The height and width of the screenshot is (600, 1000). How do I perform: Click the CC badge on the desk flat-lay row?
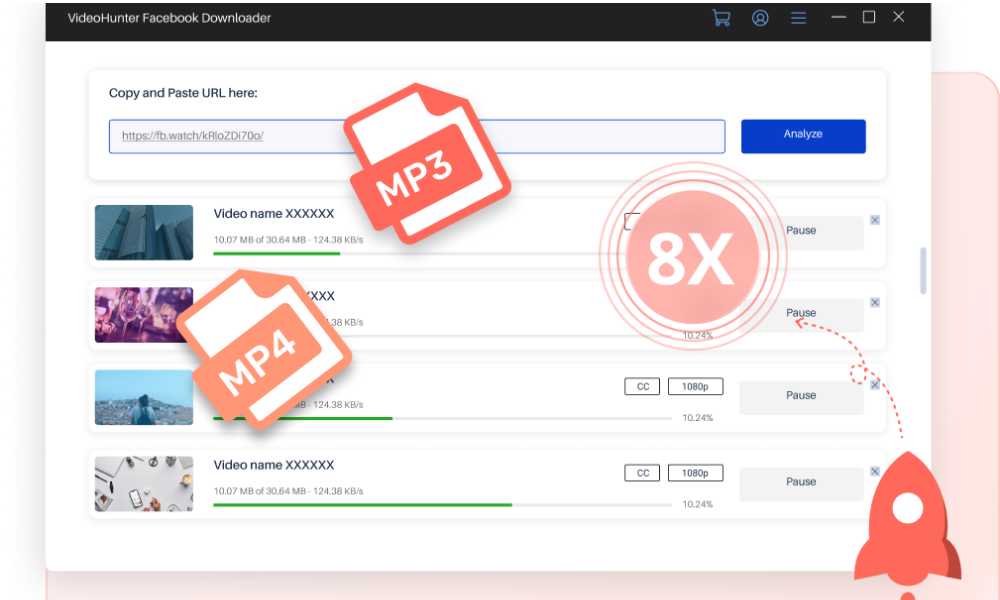pyautogui.click(x=642, y=473)
